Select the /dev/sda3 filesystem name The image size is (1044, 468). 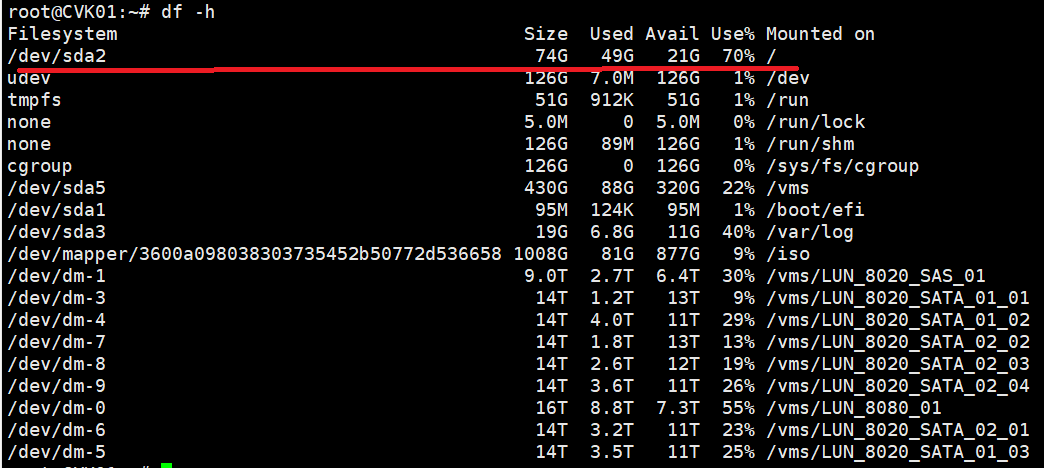(x=57, y=232)
